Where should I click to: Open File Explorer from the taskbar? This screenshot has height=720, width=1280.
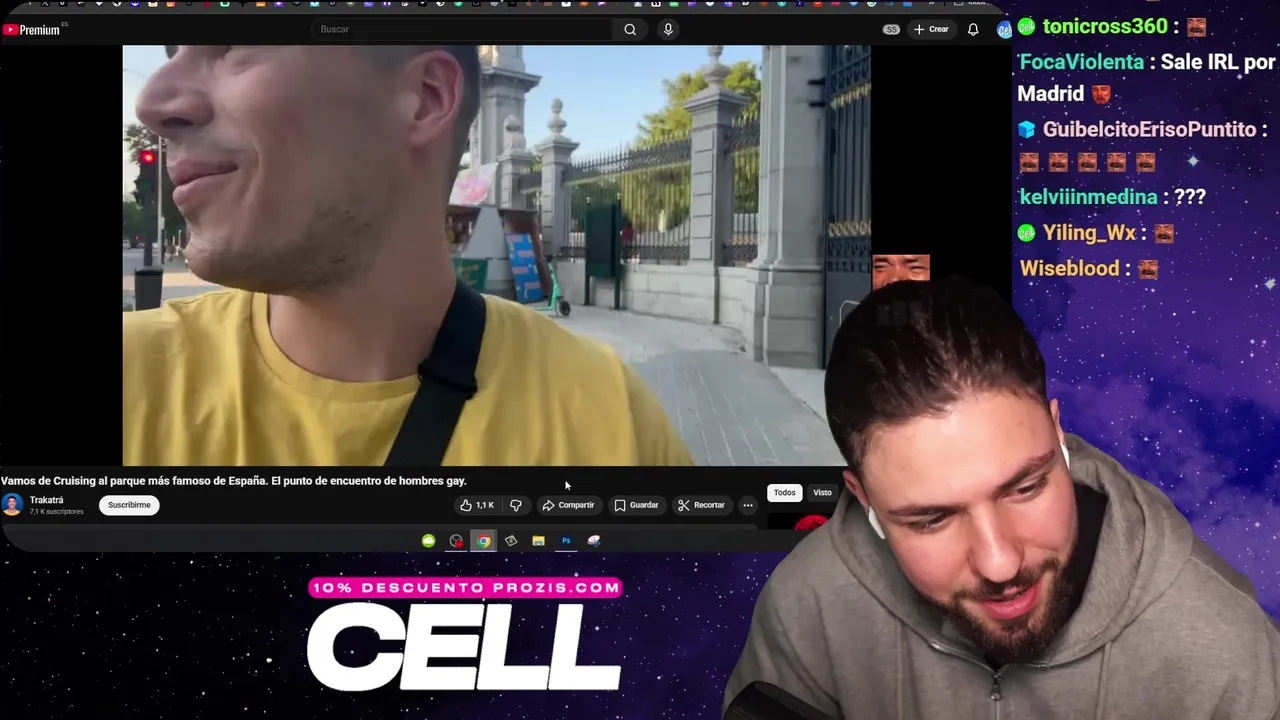tap(538, 541)
